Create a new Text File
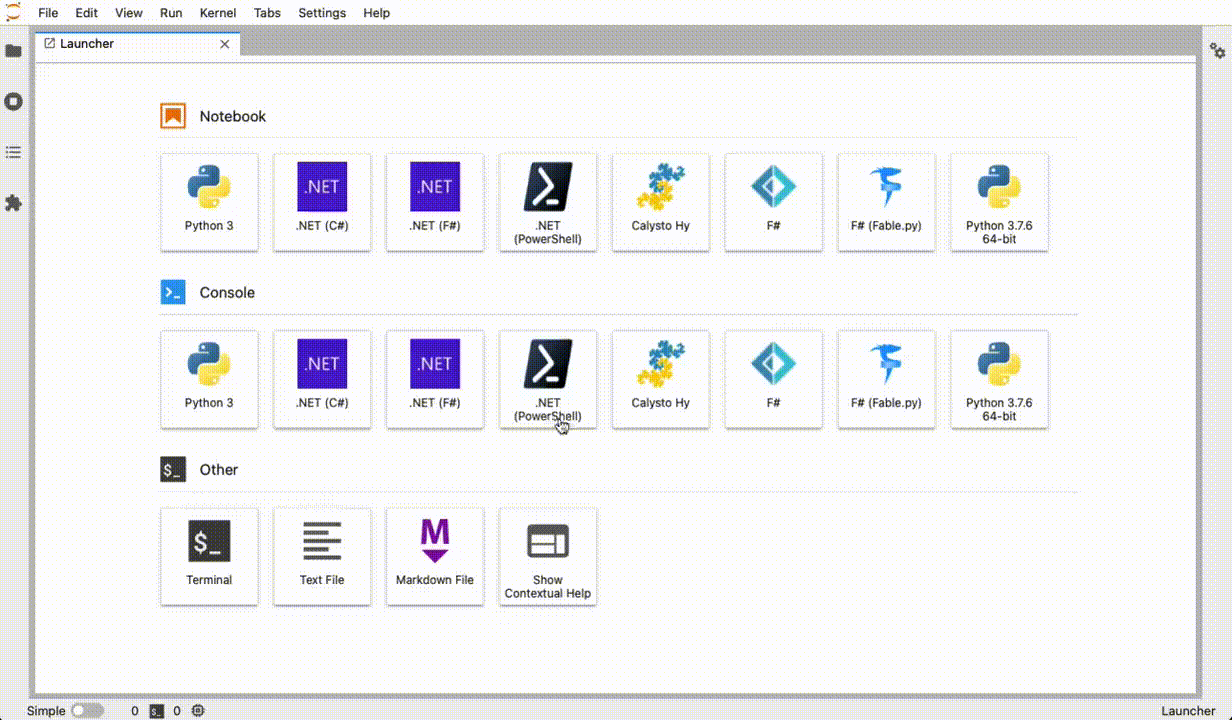This screenshot has width=1232, height=720. pos(322,556)
